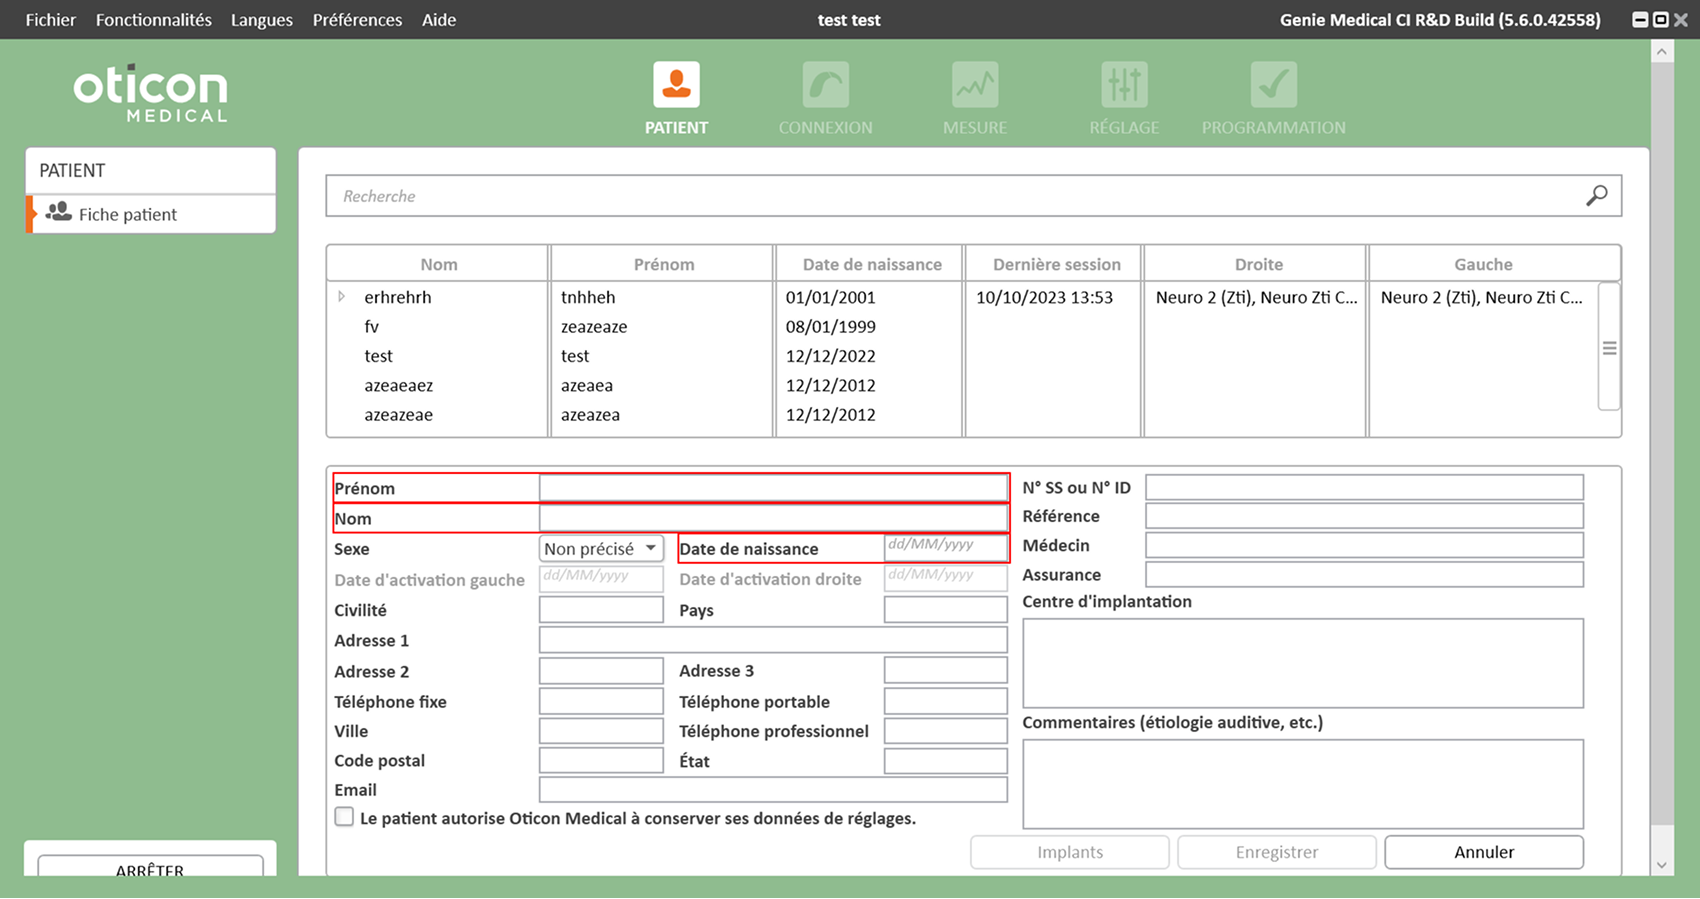Image resolution: width=1700 pixels, height=899 pixels.
Task: Focus the Médecin input field
Action: (1364, 545)
